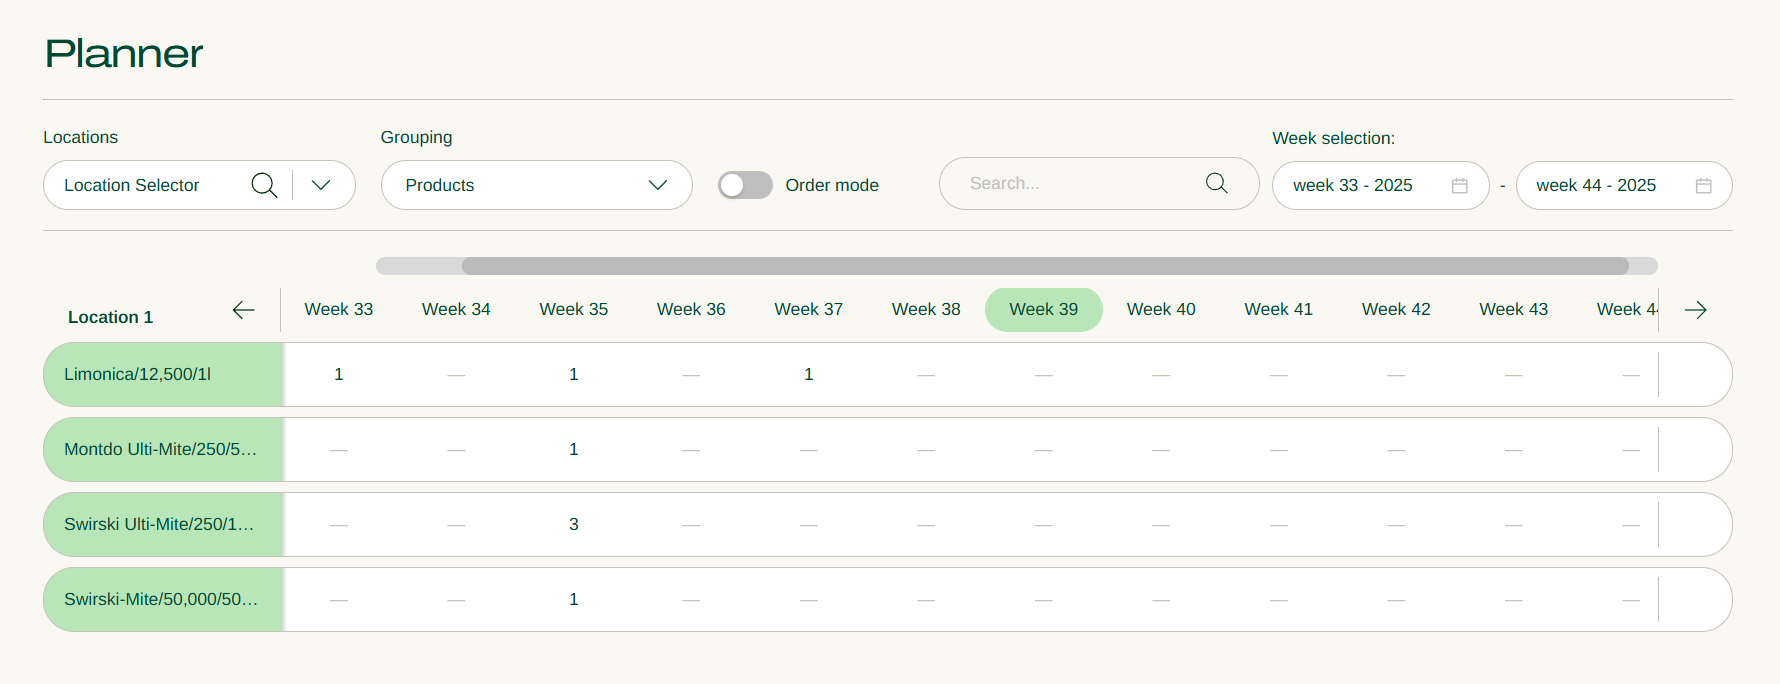Select the week 33 - 2025 start field

pyautogui.click(x=1381, y=185)
